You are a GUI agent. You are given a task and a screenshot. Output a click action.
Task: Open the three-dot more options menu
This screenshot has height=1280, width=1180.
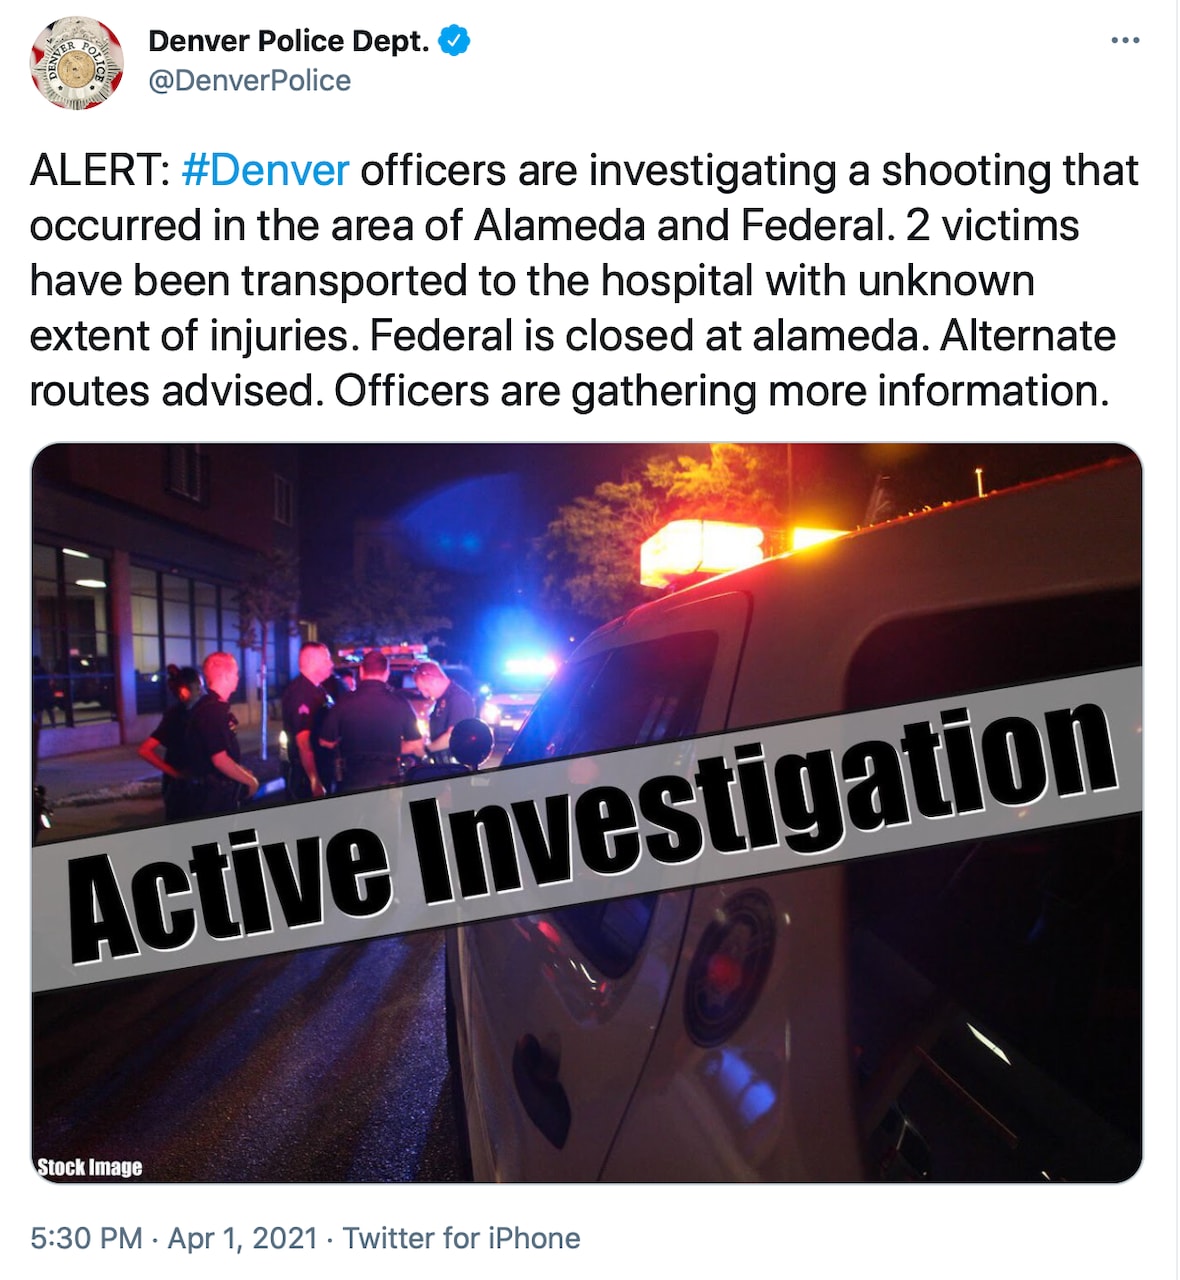pyautogui.click(x=1125, y=41)
